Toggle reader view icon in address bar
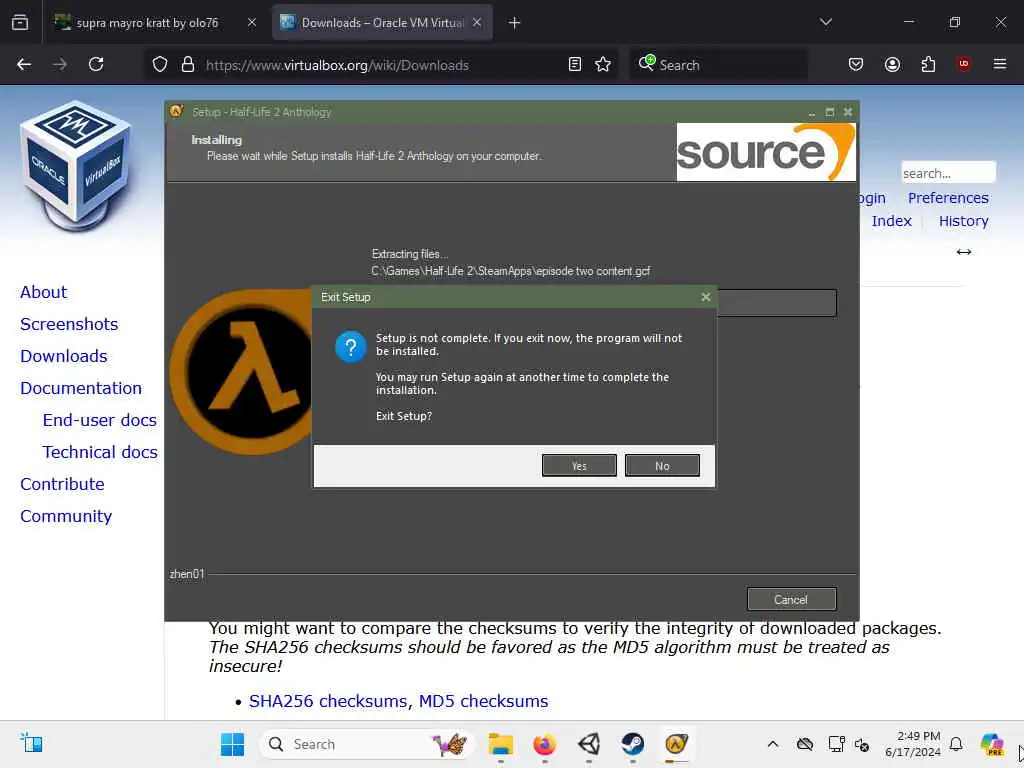This screenshot has height=768, width=1024. pyautogui.click(x=575, y=65)
